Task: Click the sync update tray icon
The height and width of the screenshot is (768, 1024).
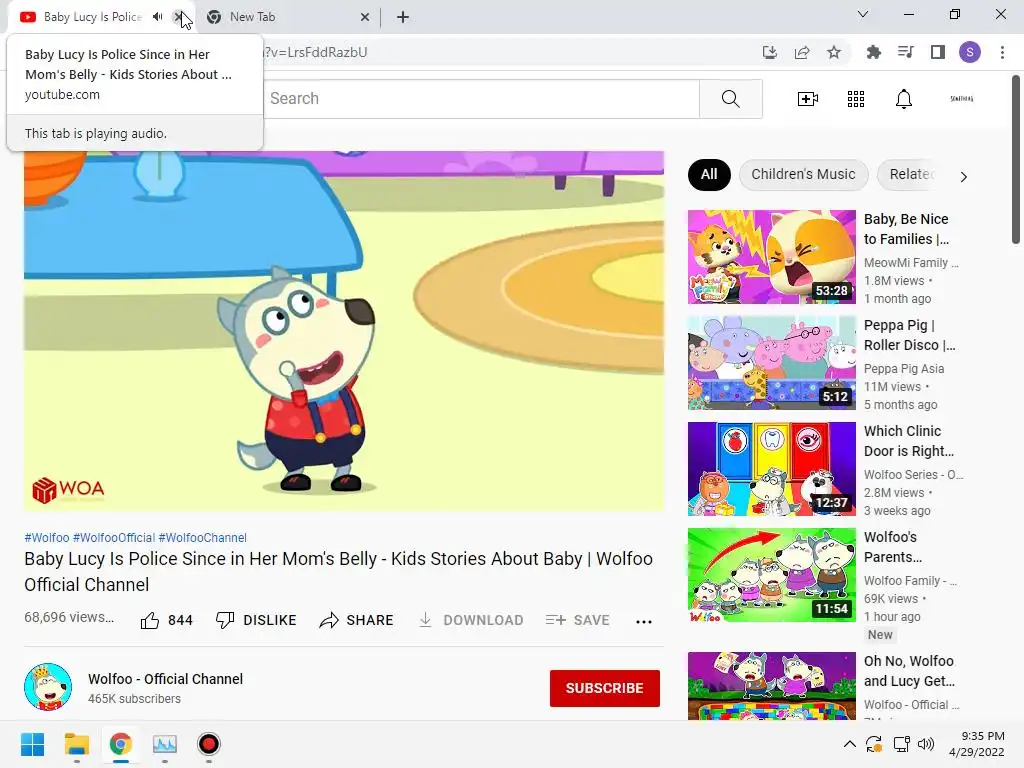Action: pyautogui.click(x=874, y=744)
